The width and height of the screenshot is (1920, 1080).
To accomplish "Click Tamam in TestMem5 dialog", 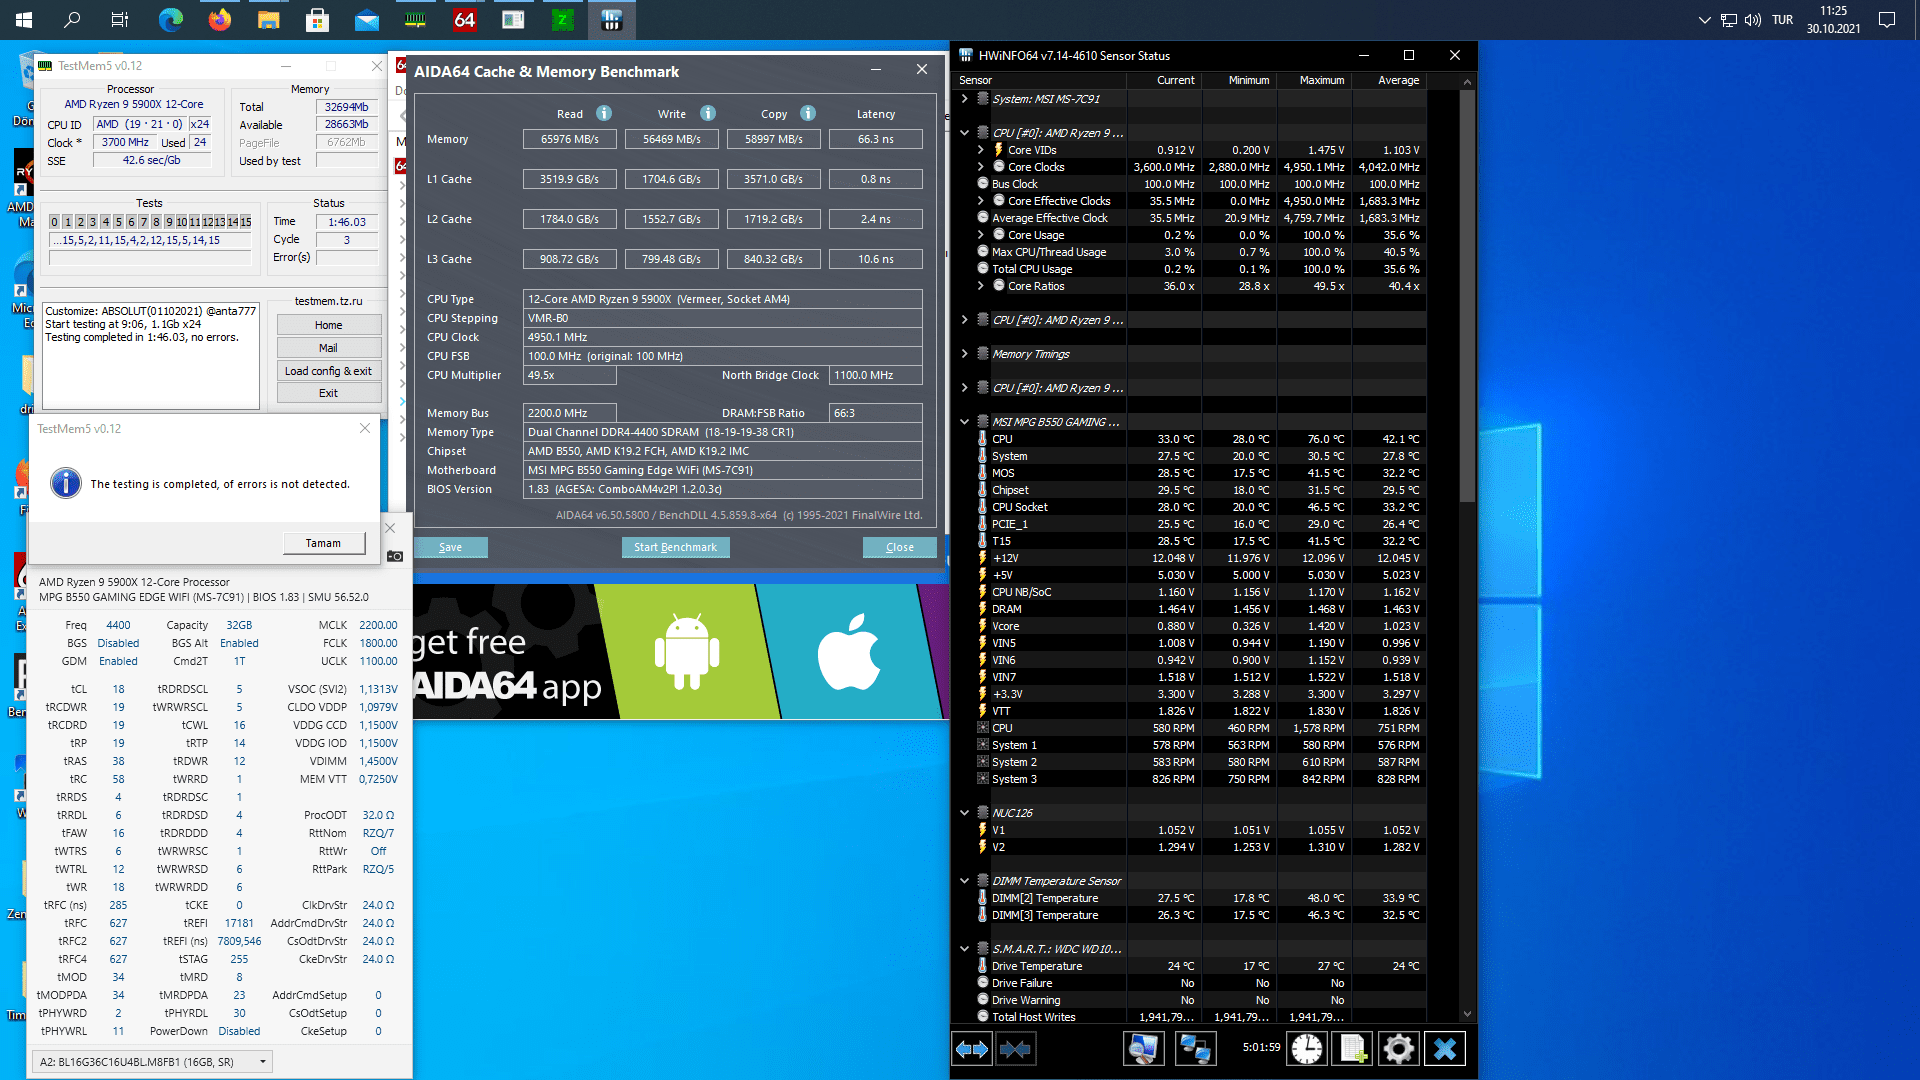I will tap(323, 543).
